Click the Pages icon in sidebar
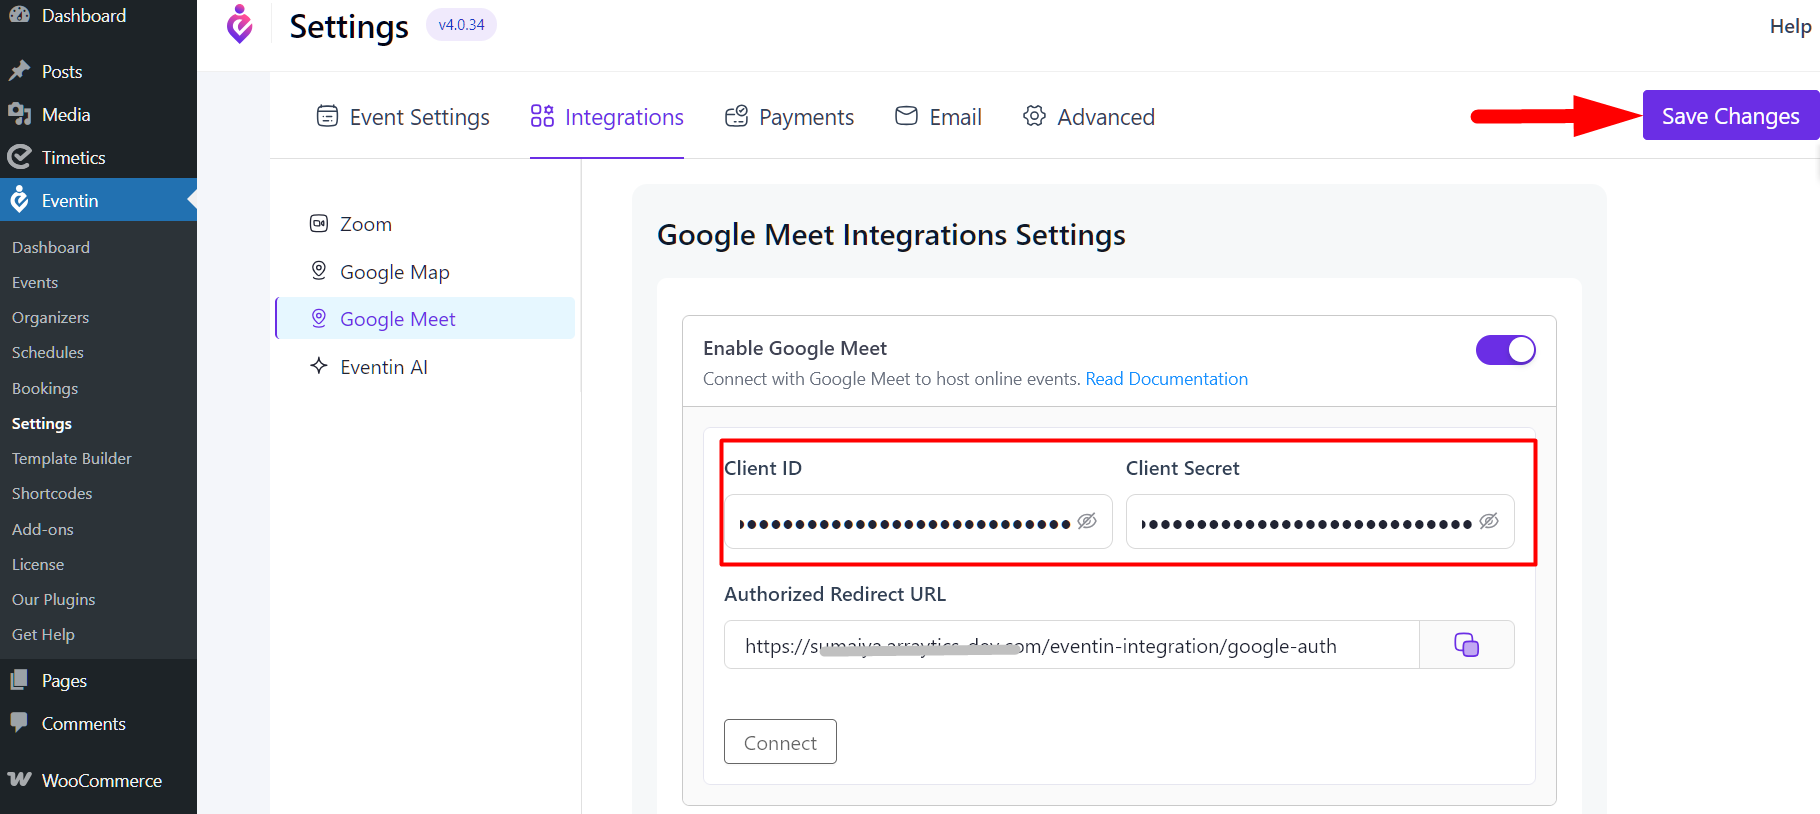This screenshot has width=1820, height=814. tap(19, 680)
